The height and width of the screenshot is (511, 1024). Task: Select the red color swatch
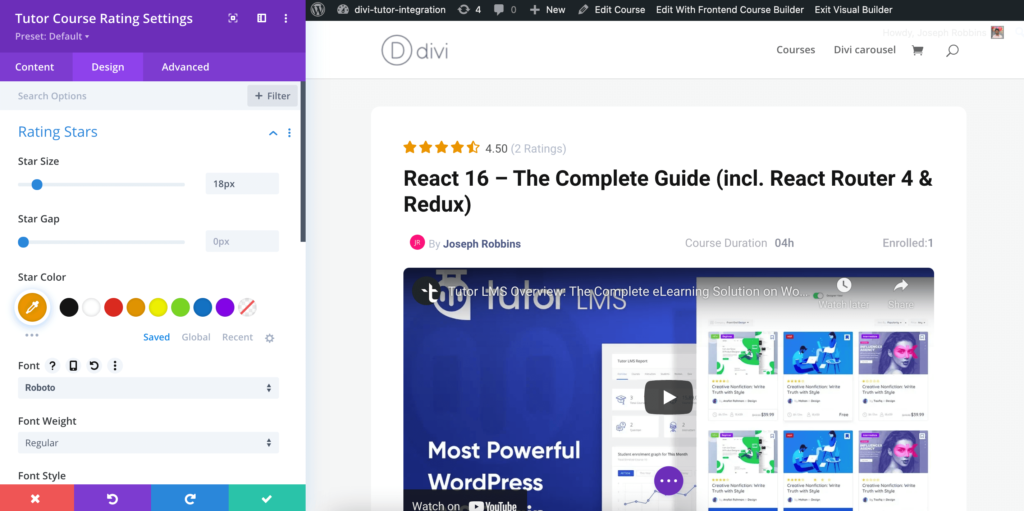[x=114, y=307]
